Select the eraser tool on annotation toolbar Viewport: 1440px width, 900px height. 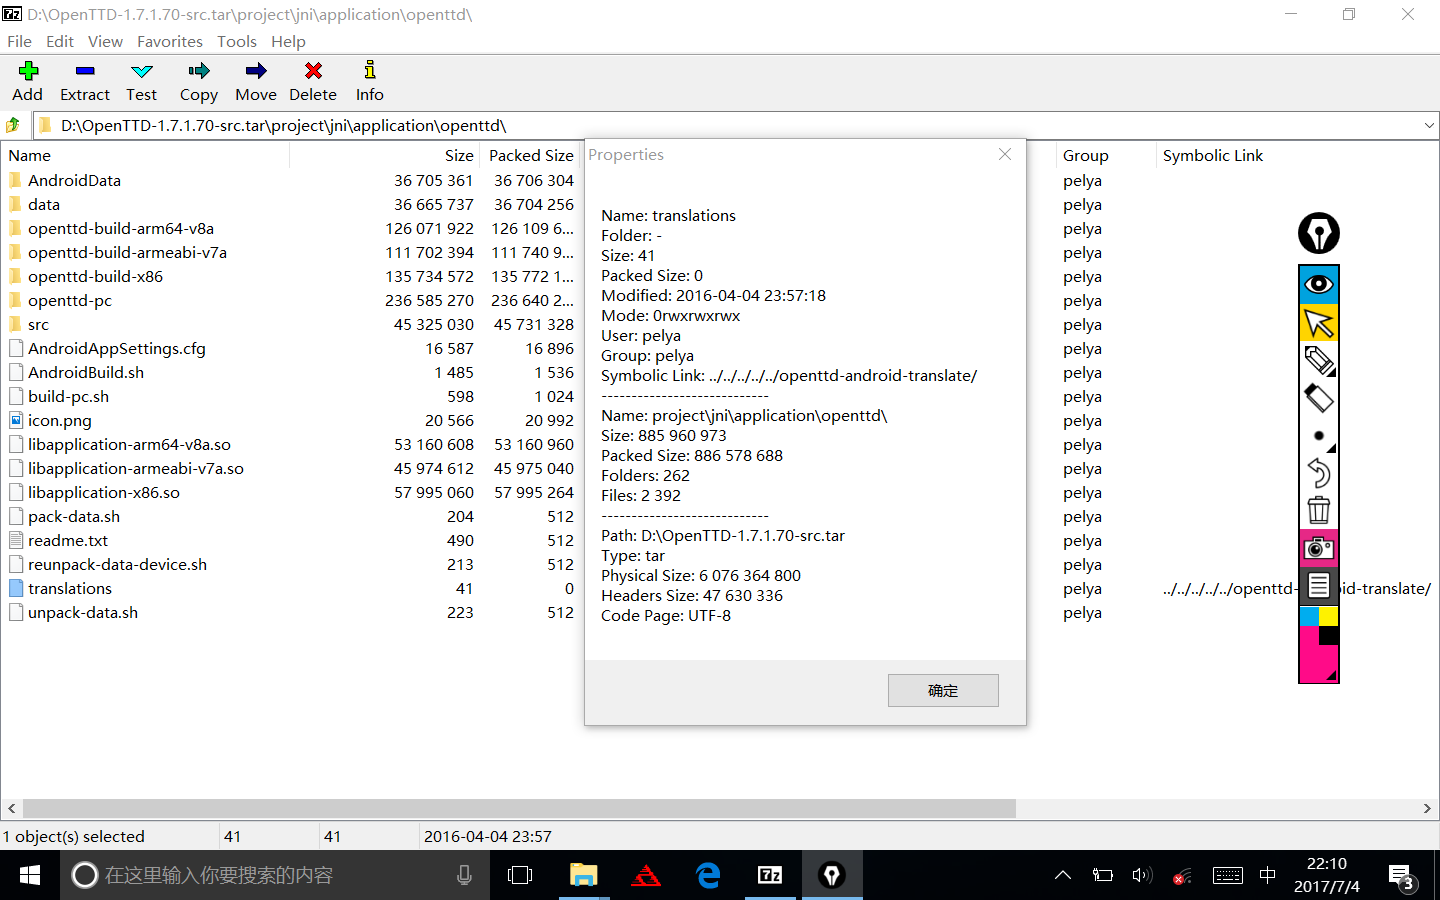point(1319,398)
